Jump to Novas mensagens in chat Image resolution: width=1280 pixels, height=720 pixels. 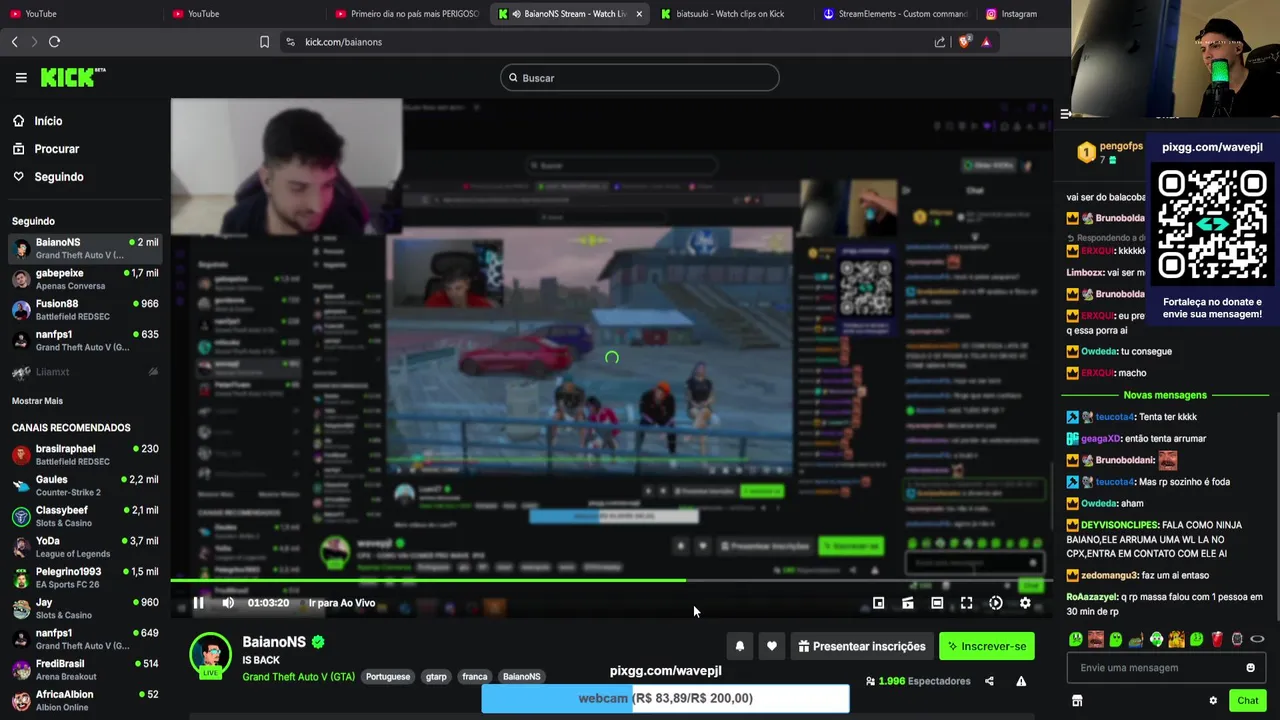click(x=1165, y=395)
